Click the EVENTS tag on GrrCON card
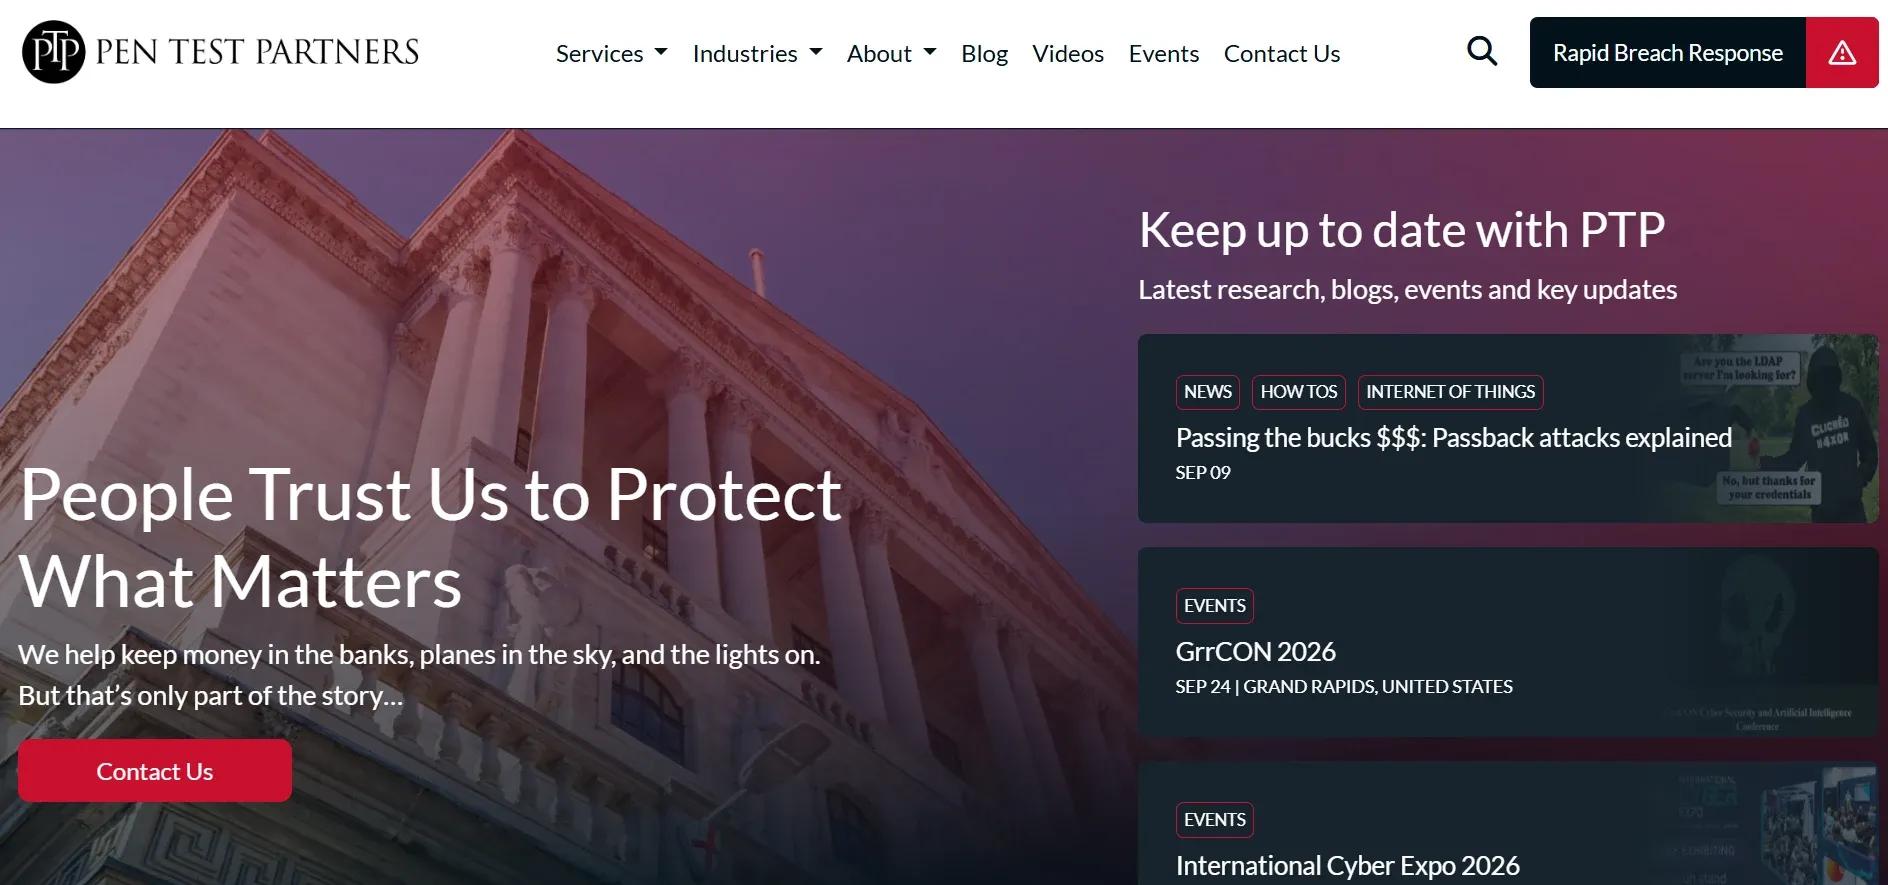 [x=1215, y=606]
